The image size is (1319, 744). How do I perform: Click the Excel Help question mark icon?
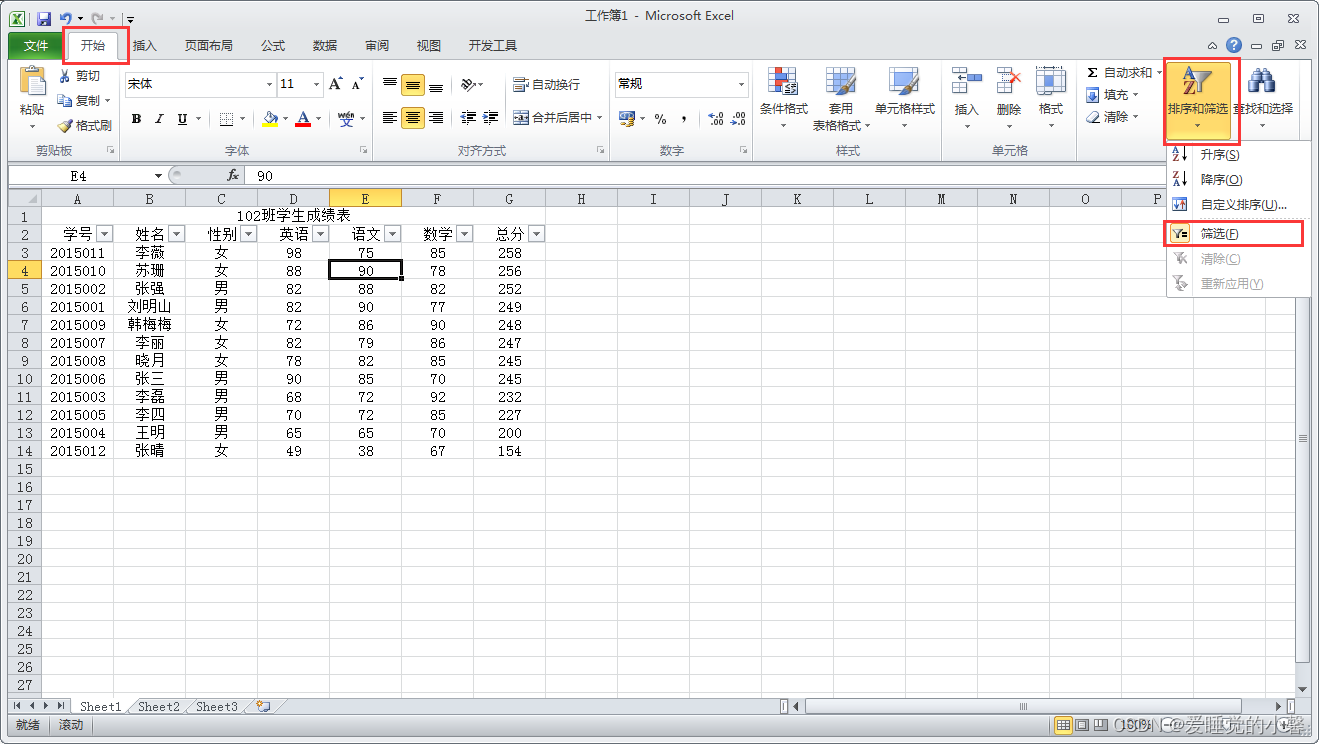pos(1234,45)
